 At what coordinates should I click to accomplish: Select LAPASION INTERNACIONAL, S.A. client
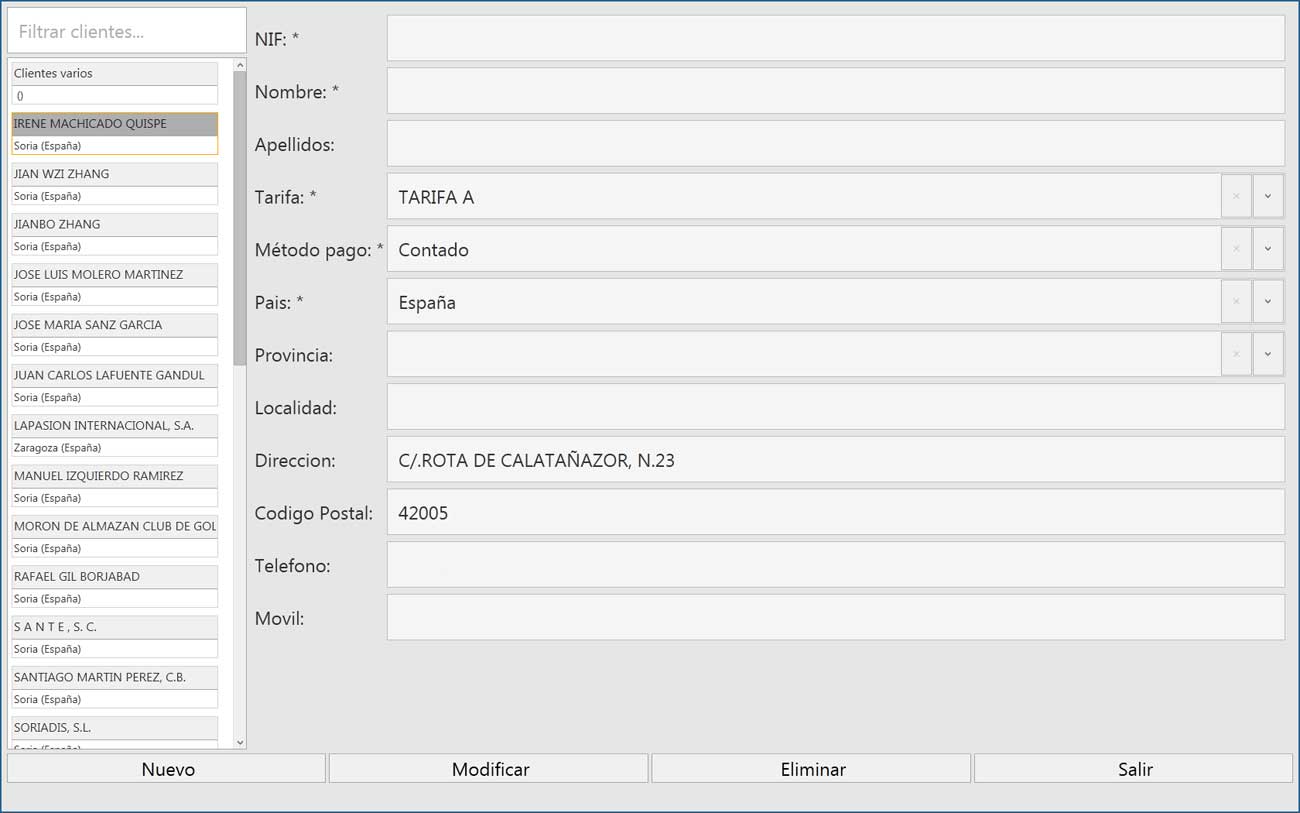114,426
